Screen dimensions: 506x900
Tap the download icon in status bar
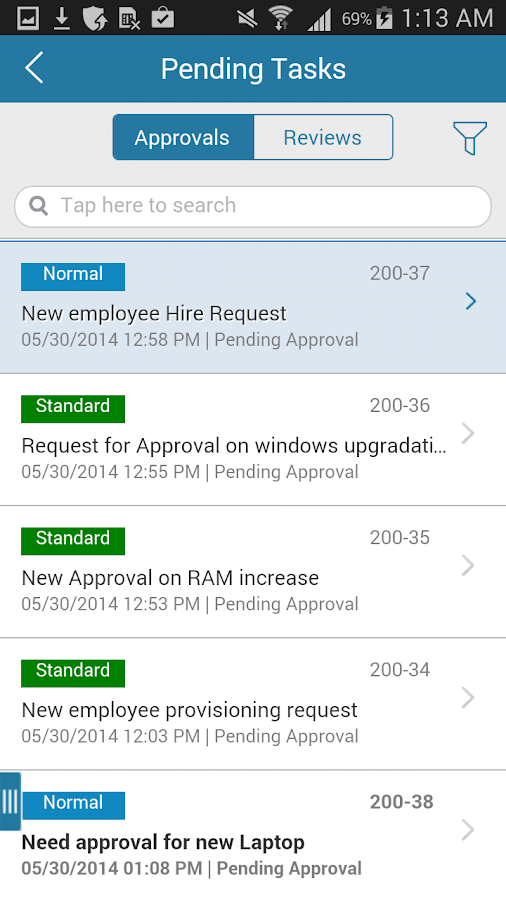61,19
